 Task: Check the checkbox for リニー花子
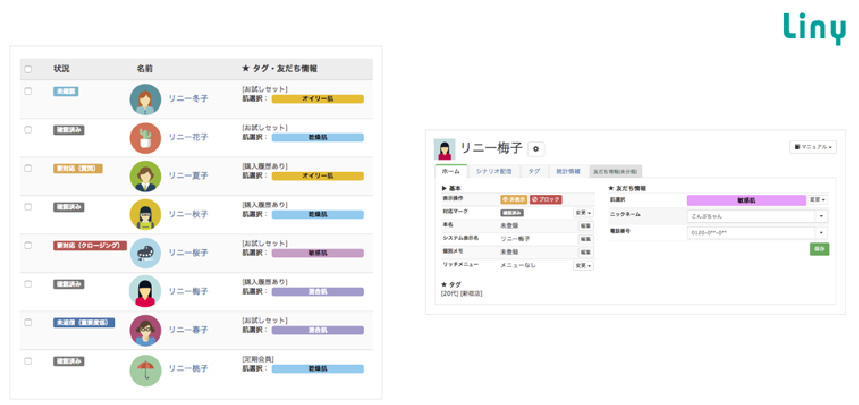click(28, 130)
